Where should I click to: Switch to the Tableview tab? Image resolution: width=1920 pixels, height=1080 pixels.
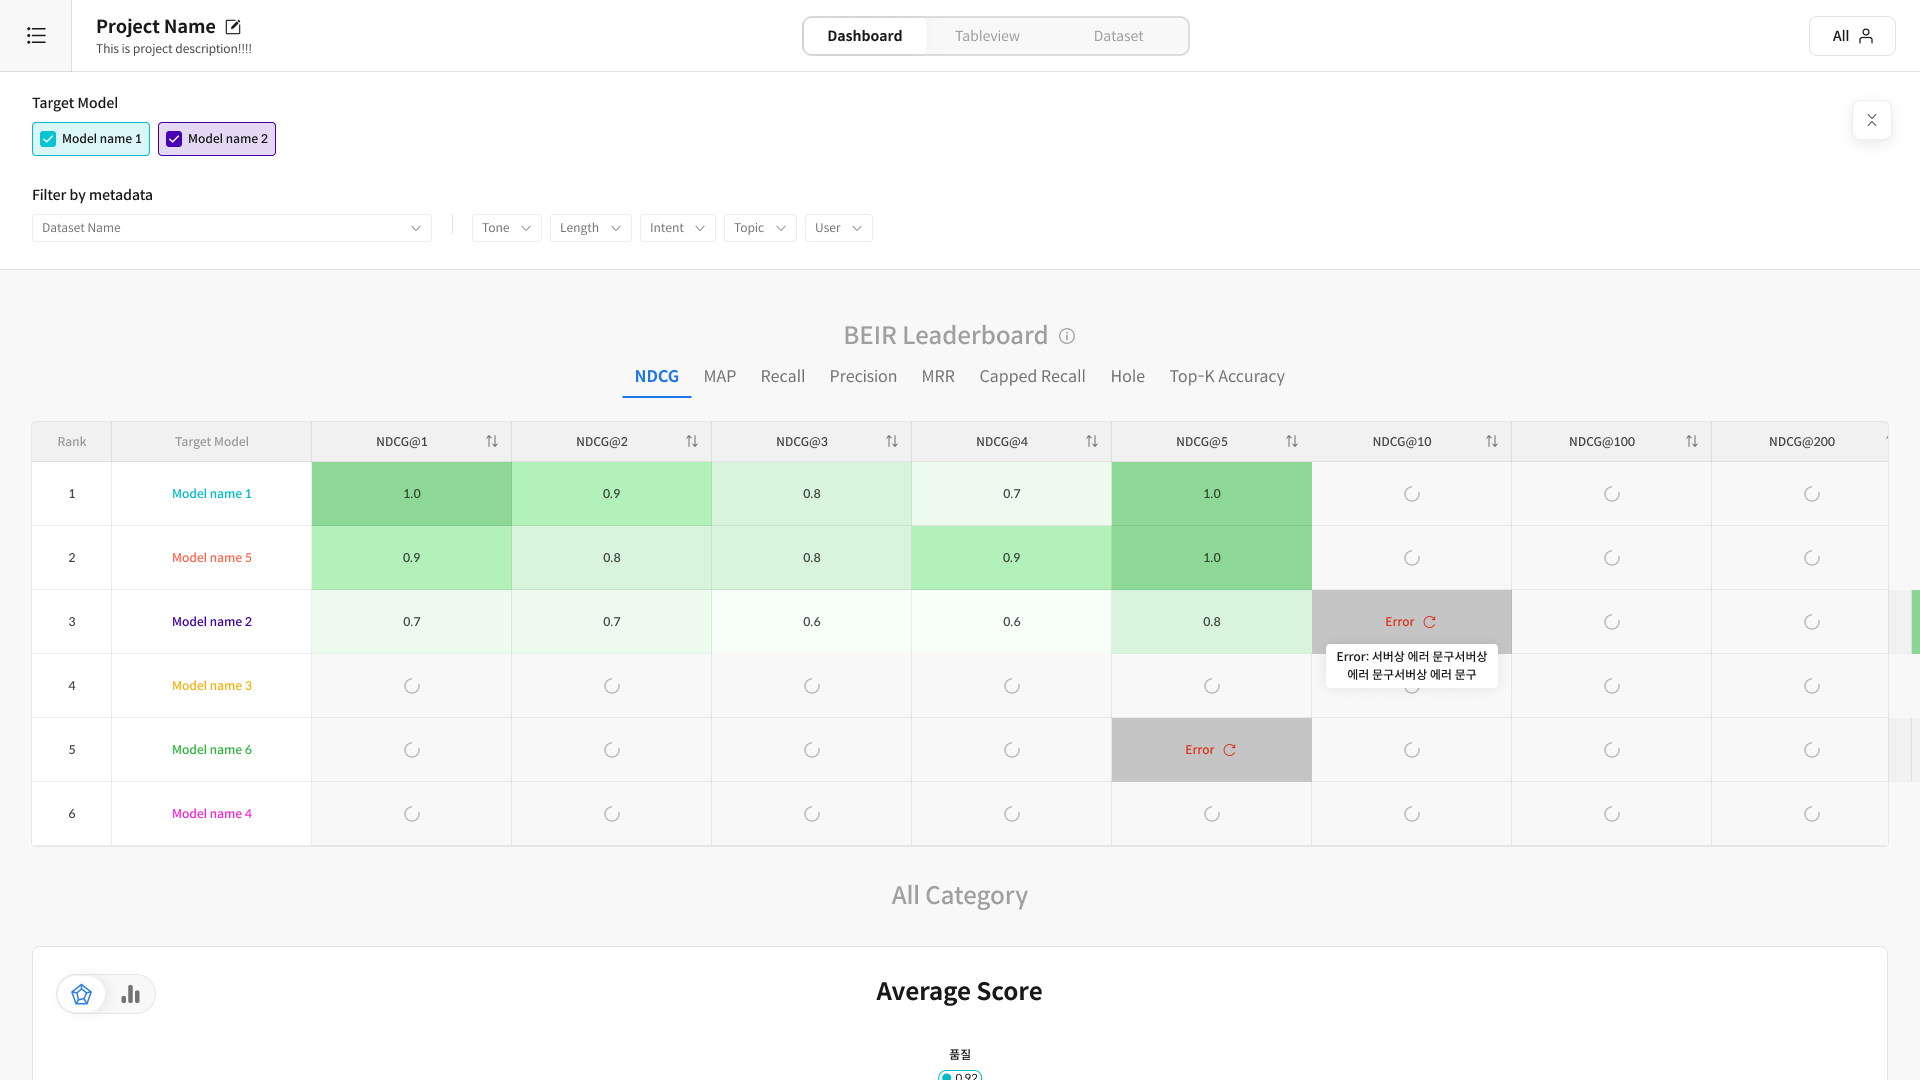pos(986,36)
